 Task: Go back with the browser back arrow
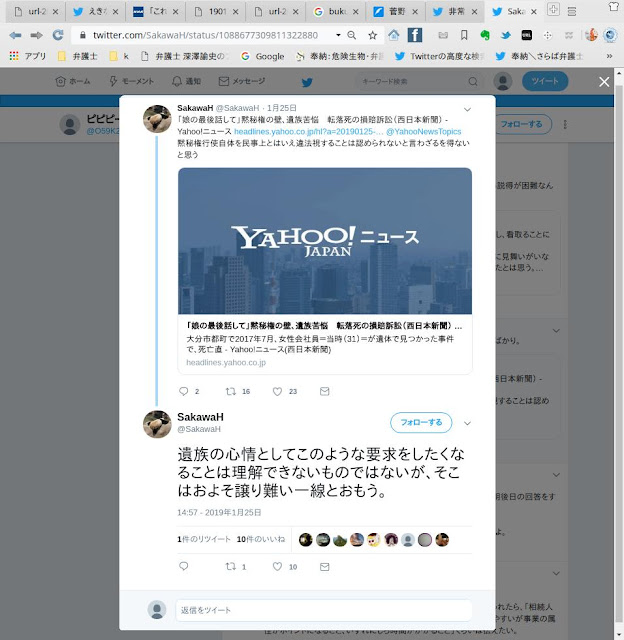(15, 36)
